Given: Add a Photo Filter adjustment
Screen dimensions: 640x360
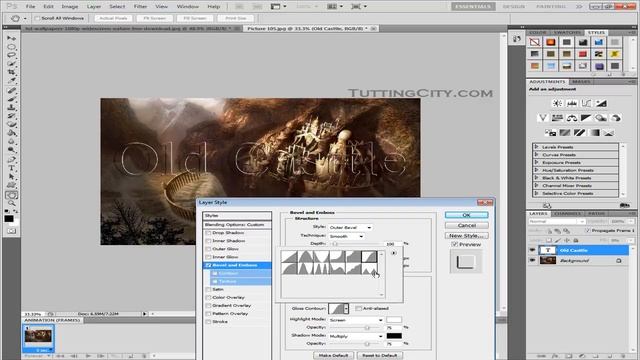Looking at the screenshot, I should tap(601, 118).
